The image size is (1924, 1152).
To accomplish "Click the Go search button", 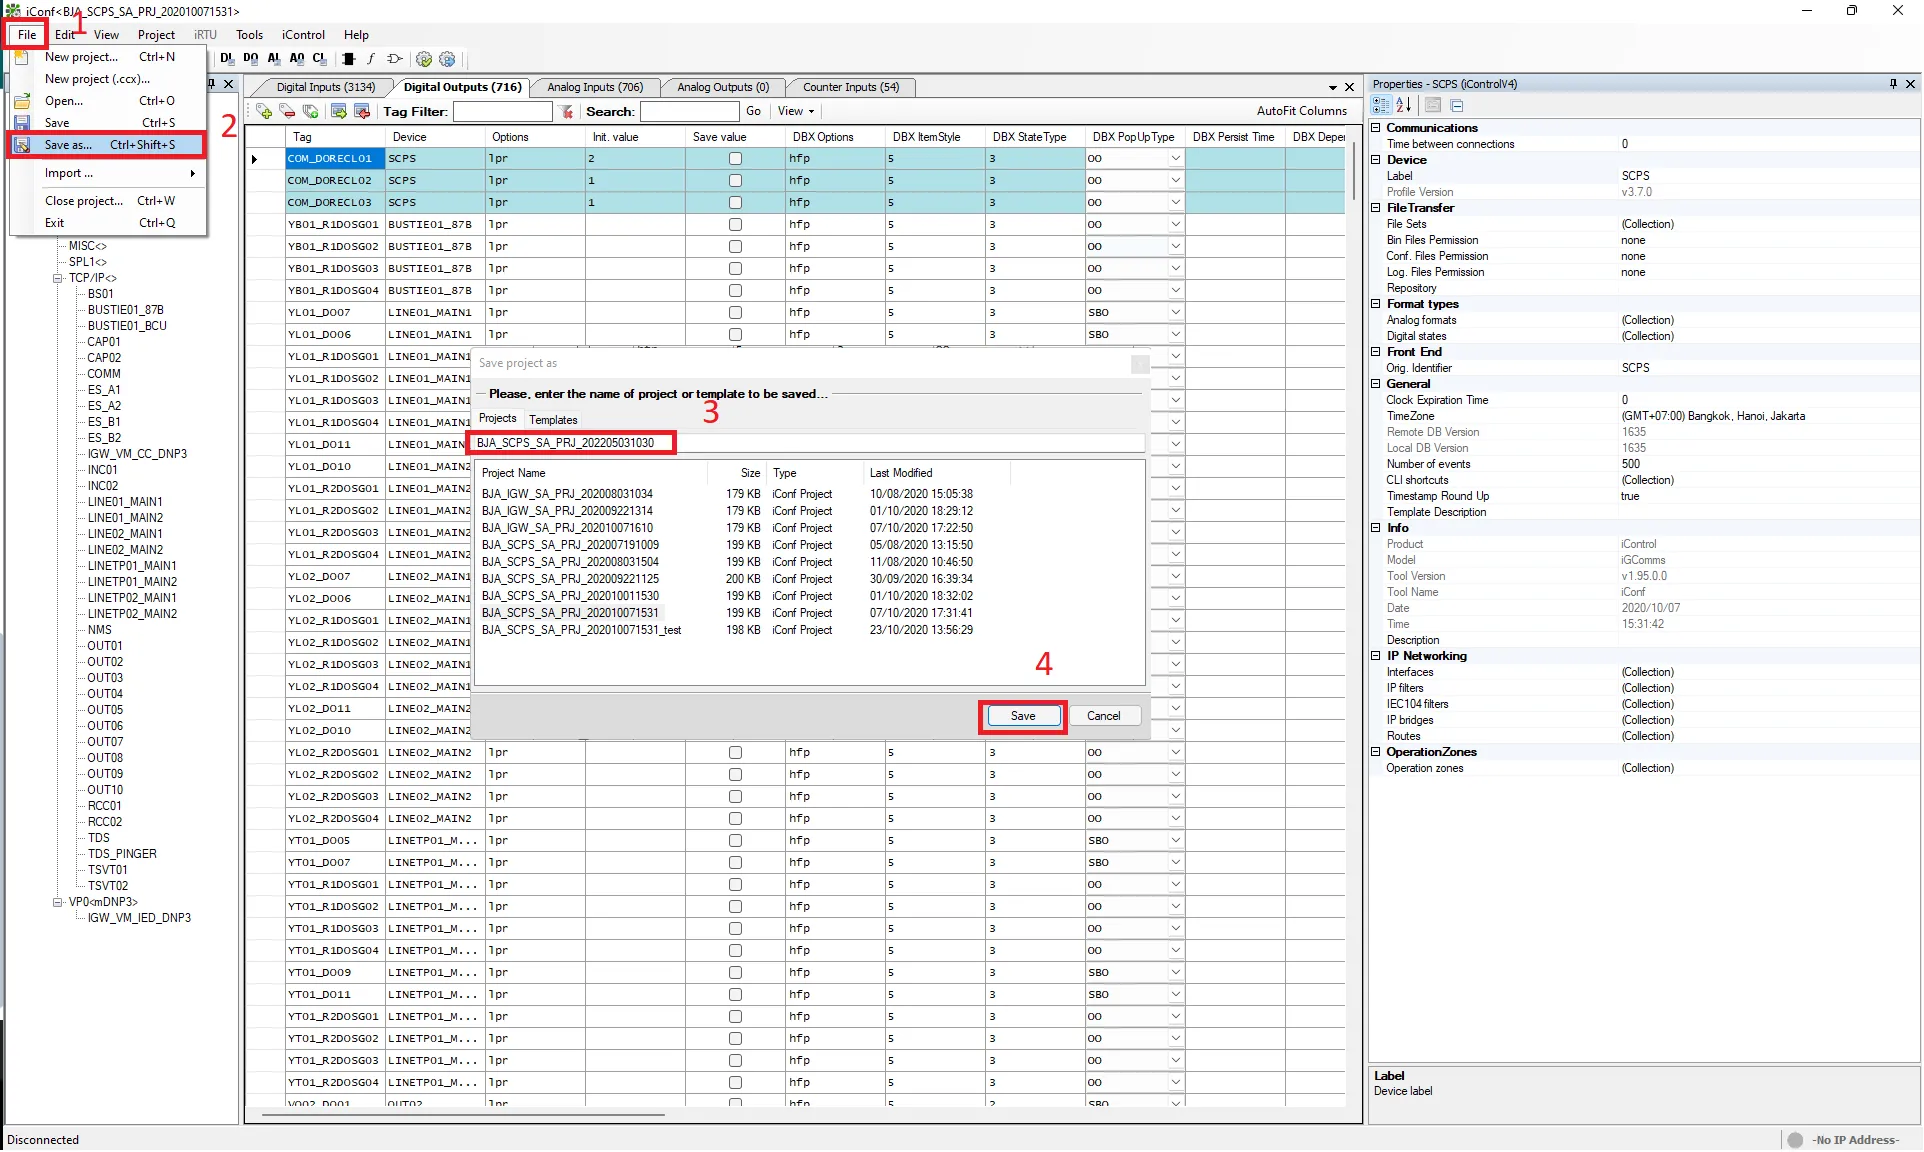I will point(753,112).
